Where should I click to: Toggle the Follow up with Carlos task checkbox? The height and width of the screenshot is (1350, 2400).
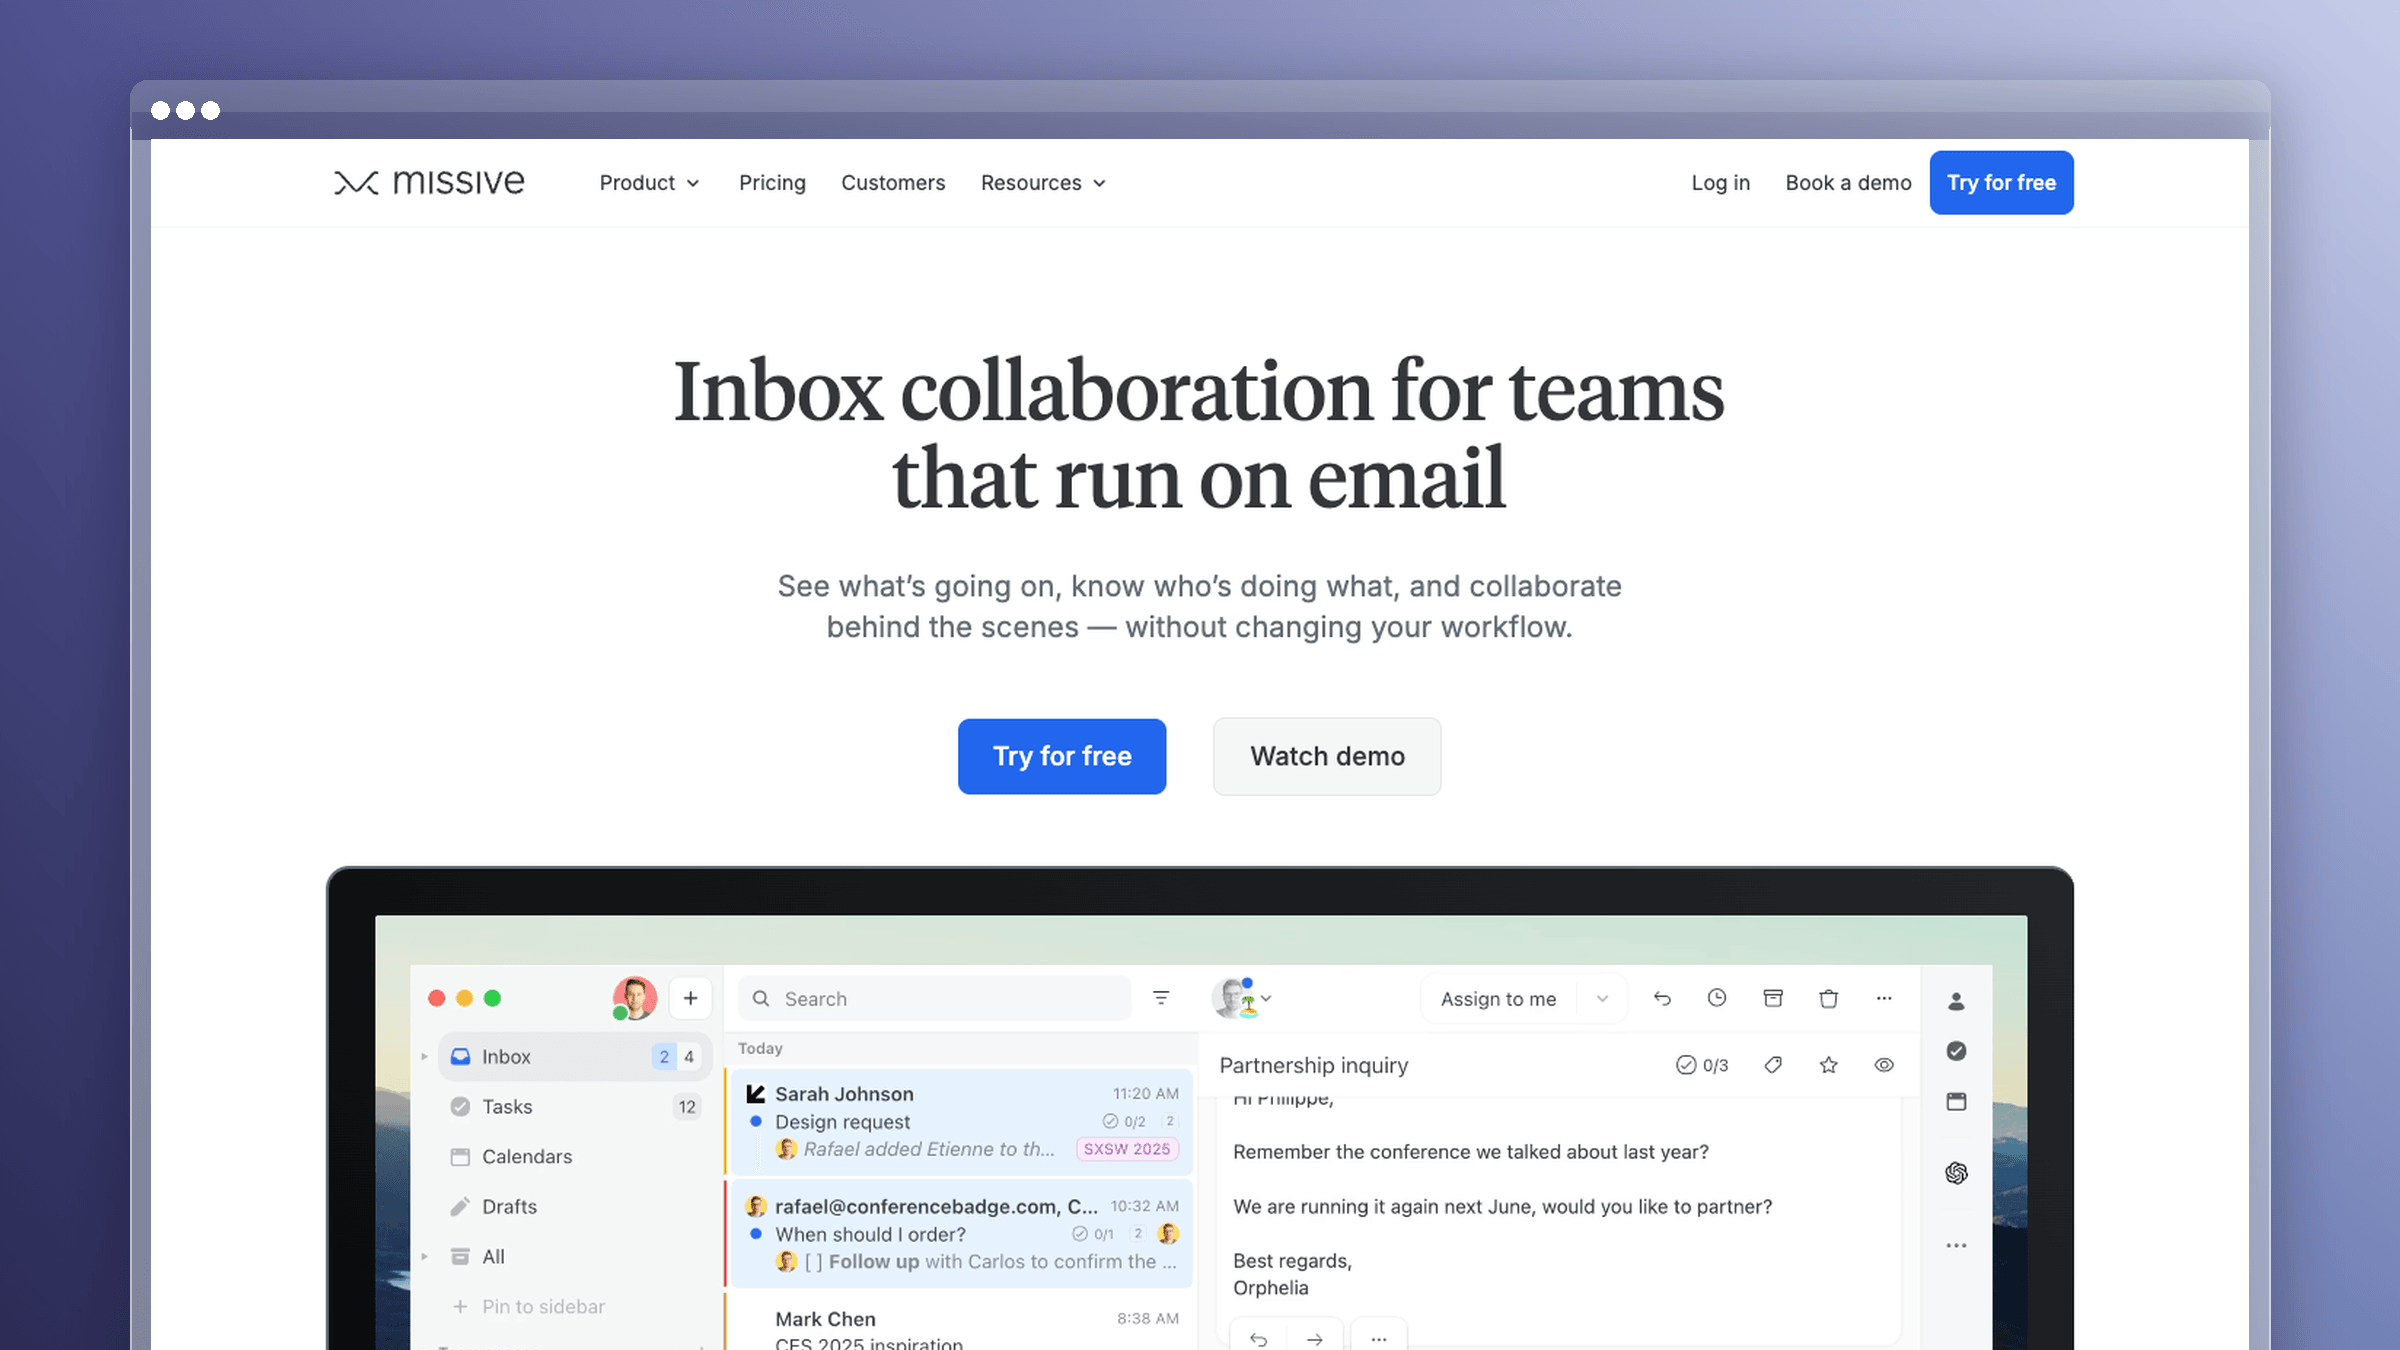click(x=814, y=1262)
